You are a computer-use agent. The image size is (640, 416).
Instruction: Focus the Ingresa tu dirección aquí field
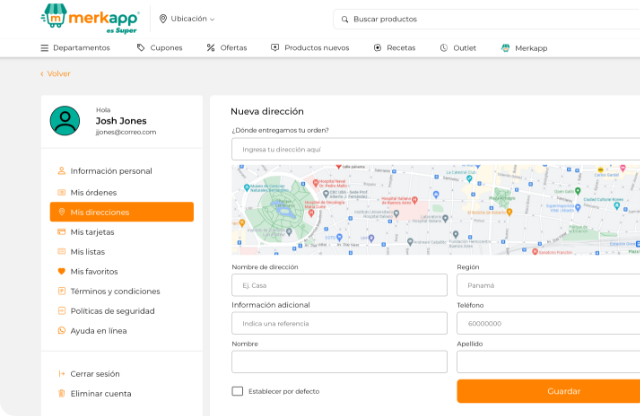click(x=436, y=149)
